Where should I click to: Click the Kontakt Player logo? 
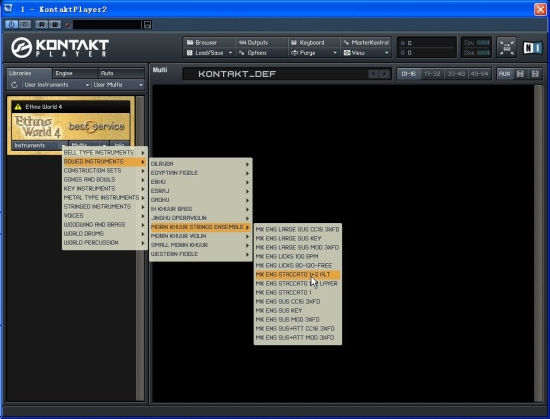pos(60,47)
